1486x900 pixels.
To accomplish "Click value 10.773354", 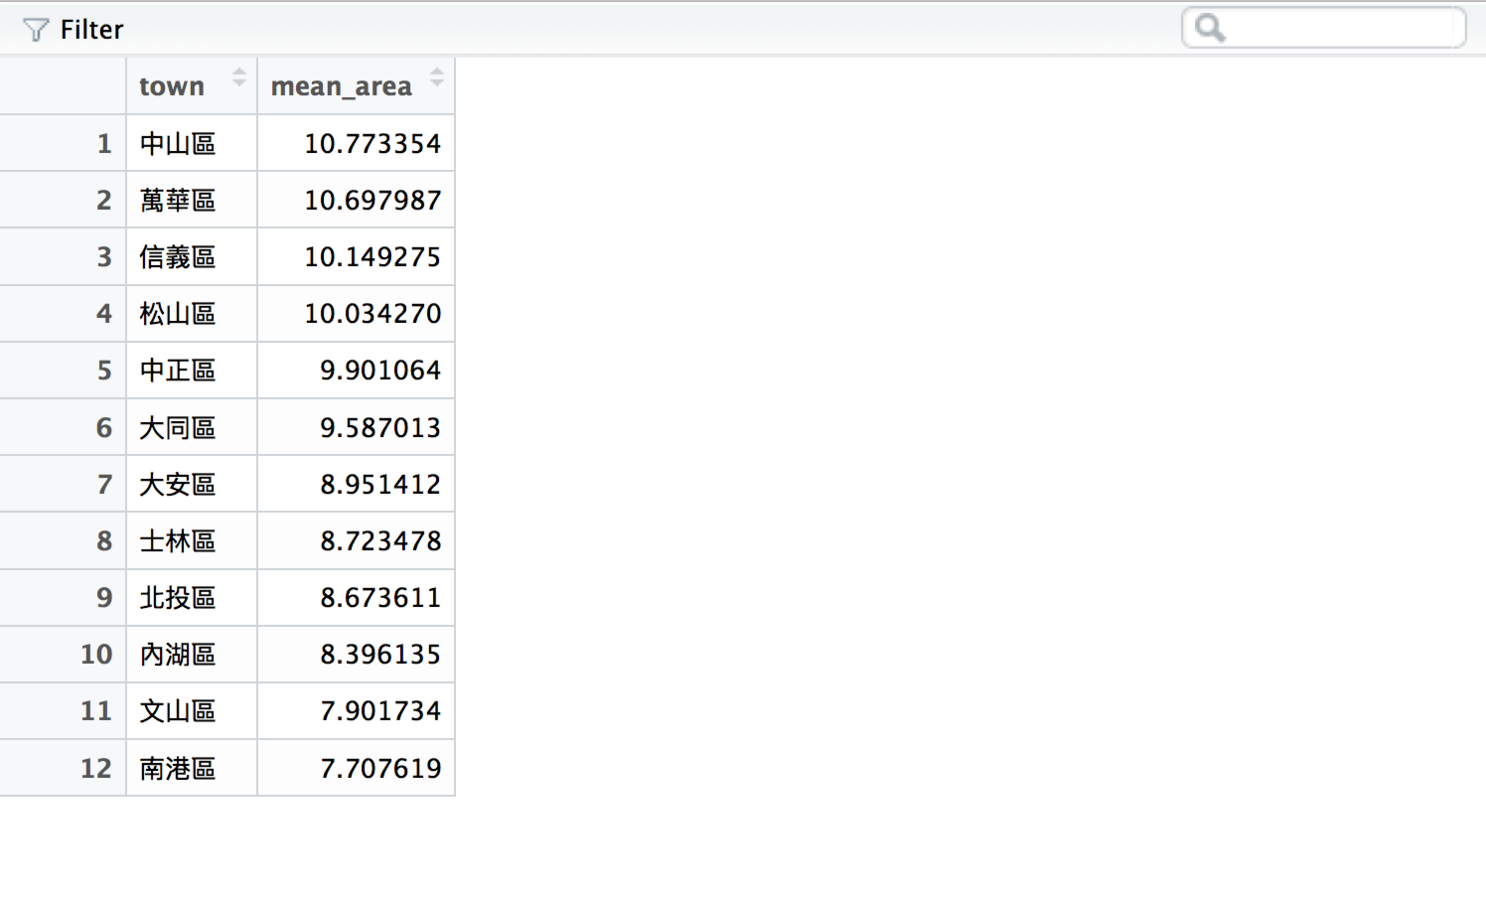I will click(x=373, y=144).
